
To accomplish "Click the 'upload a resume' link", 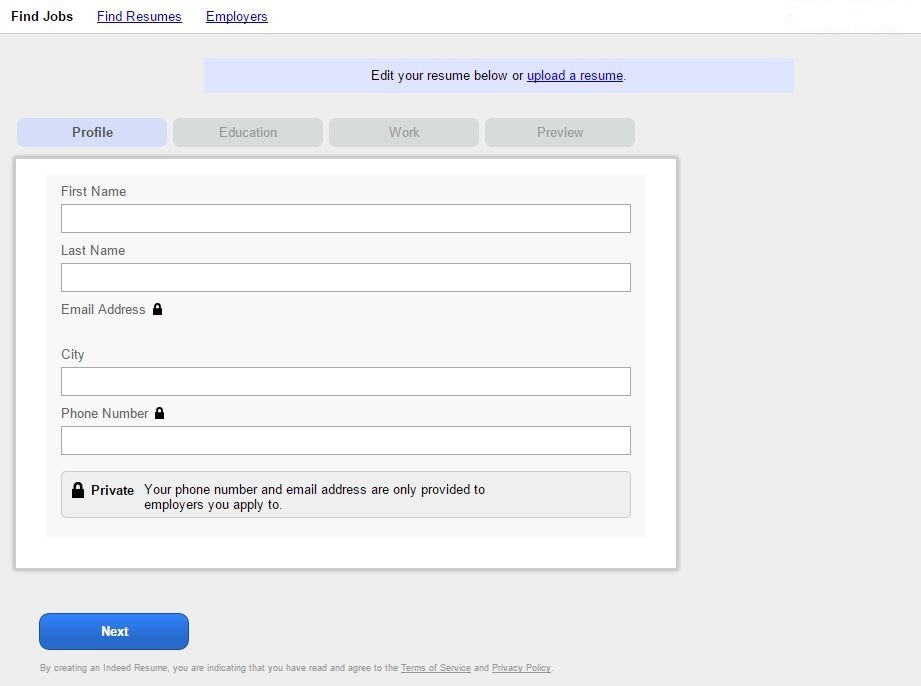I will point(575,75).
